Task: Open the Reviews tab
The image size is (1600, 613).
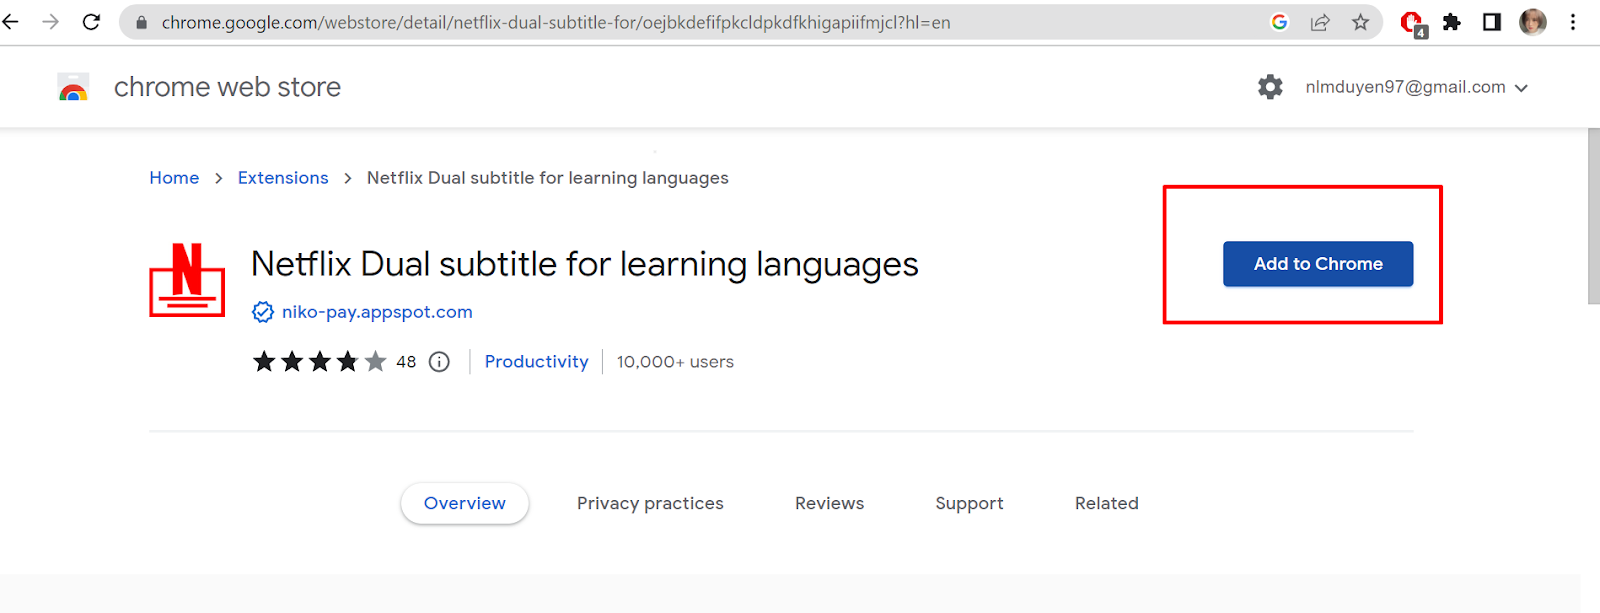Action: [x=830, y=503]
